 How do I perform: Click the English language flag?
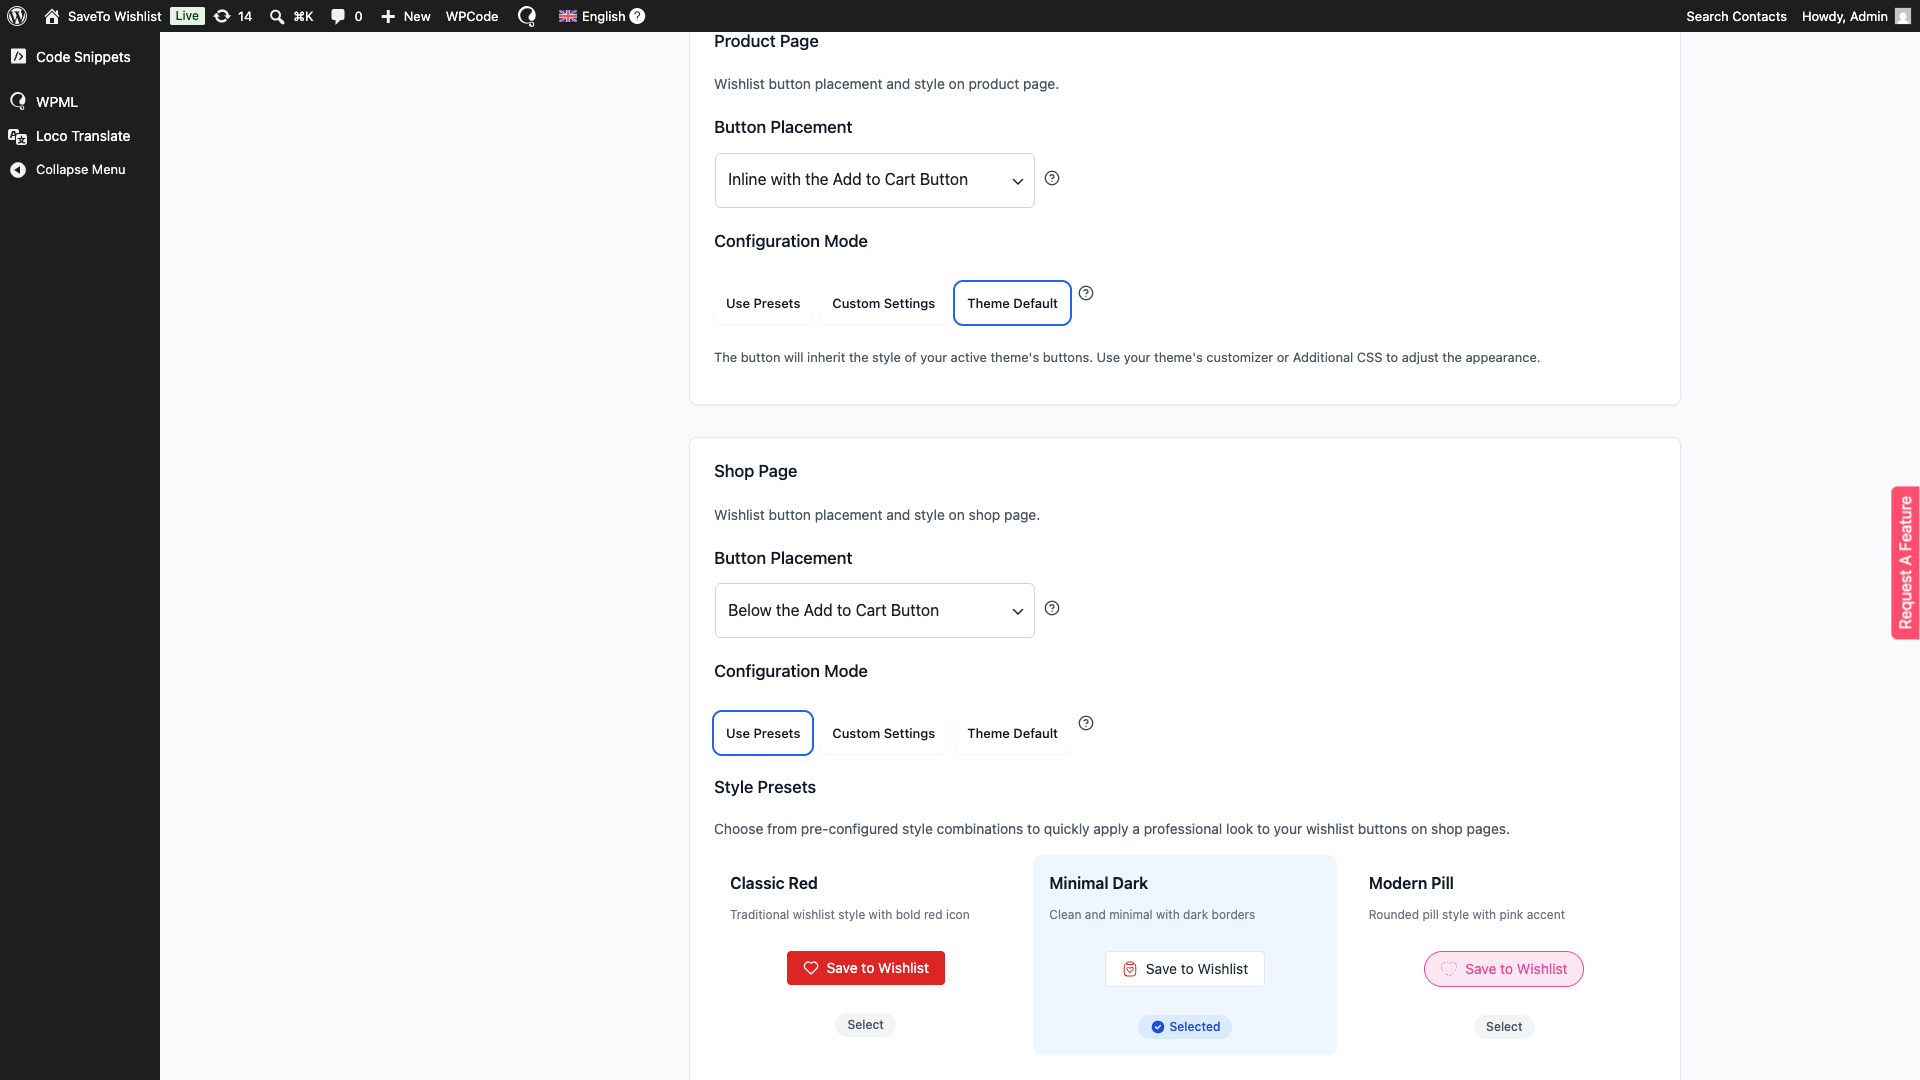point(568,16)
